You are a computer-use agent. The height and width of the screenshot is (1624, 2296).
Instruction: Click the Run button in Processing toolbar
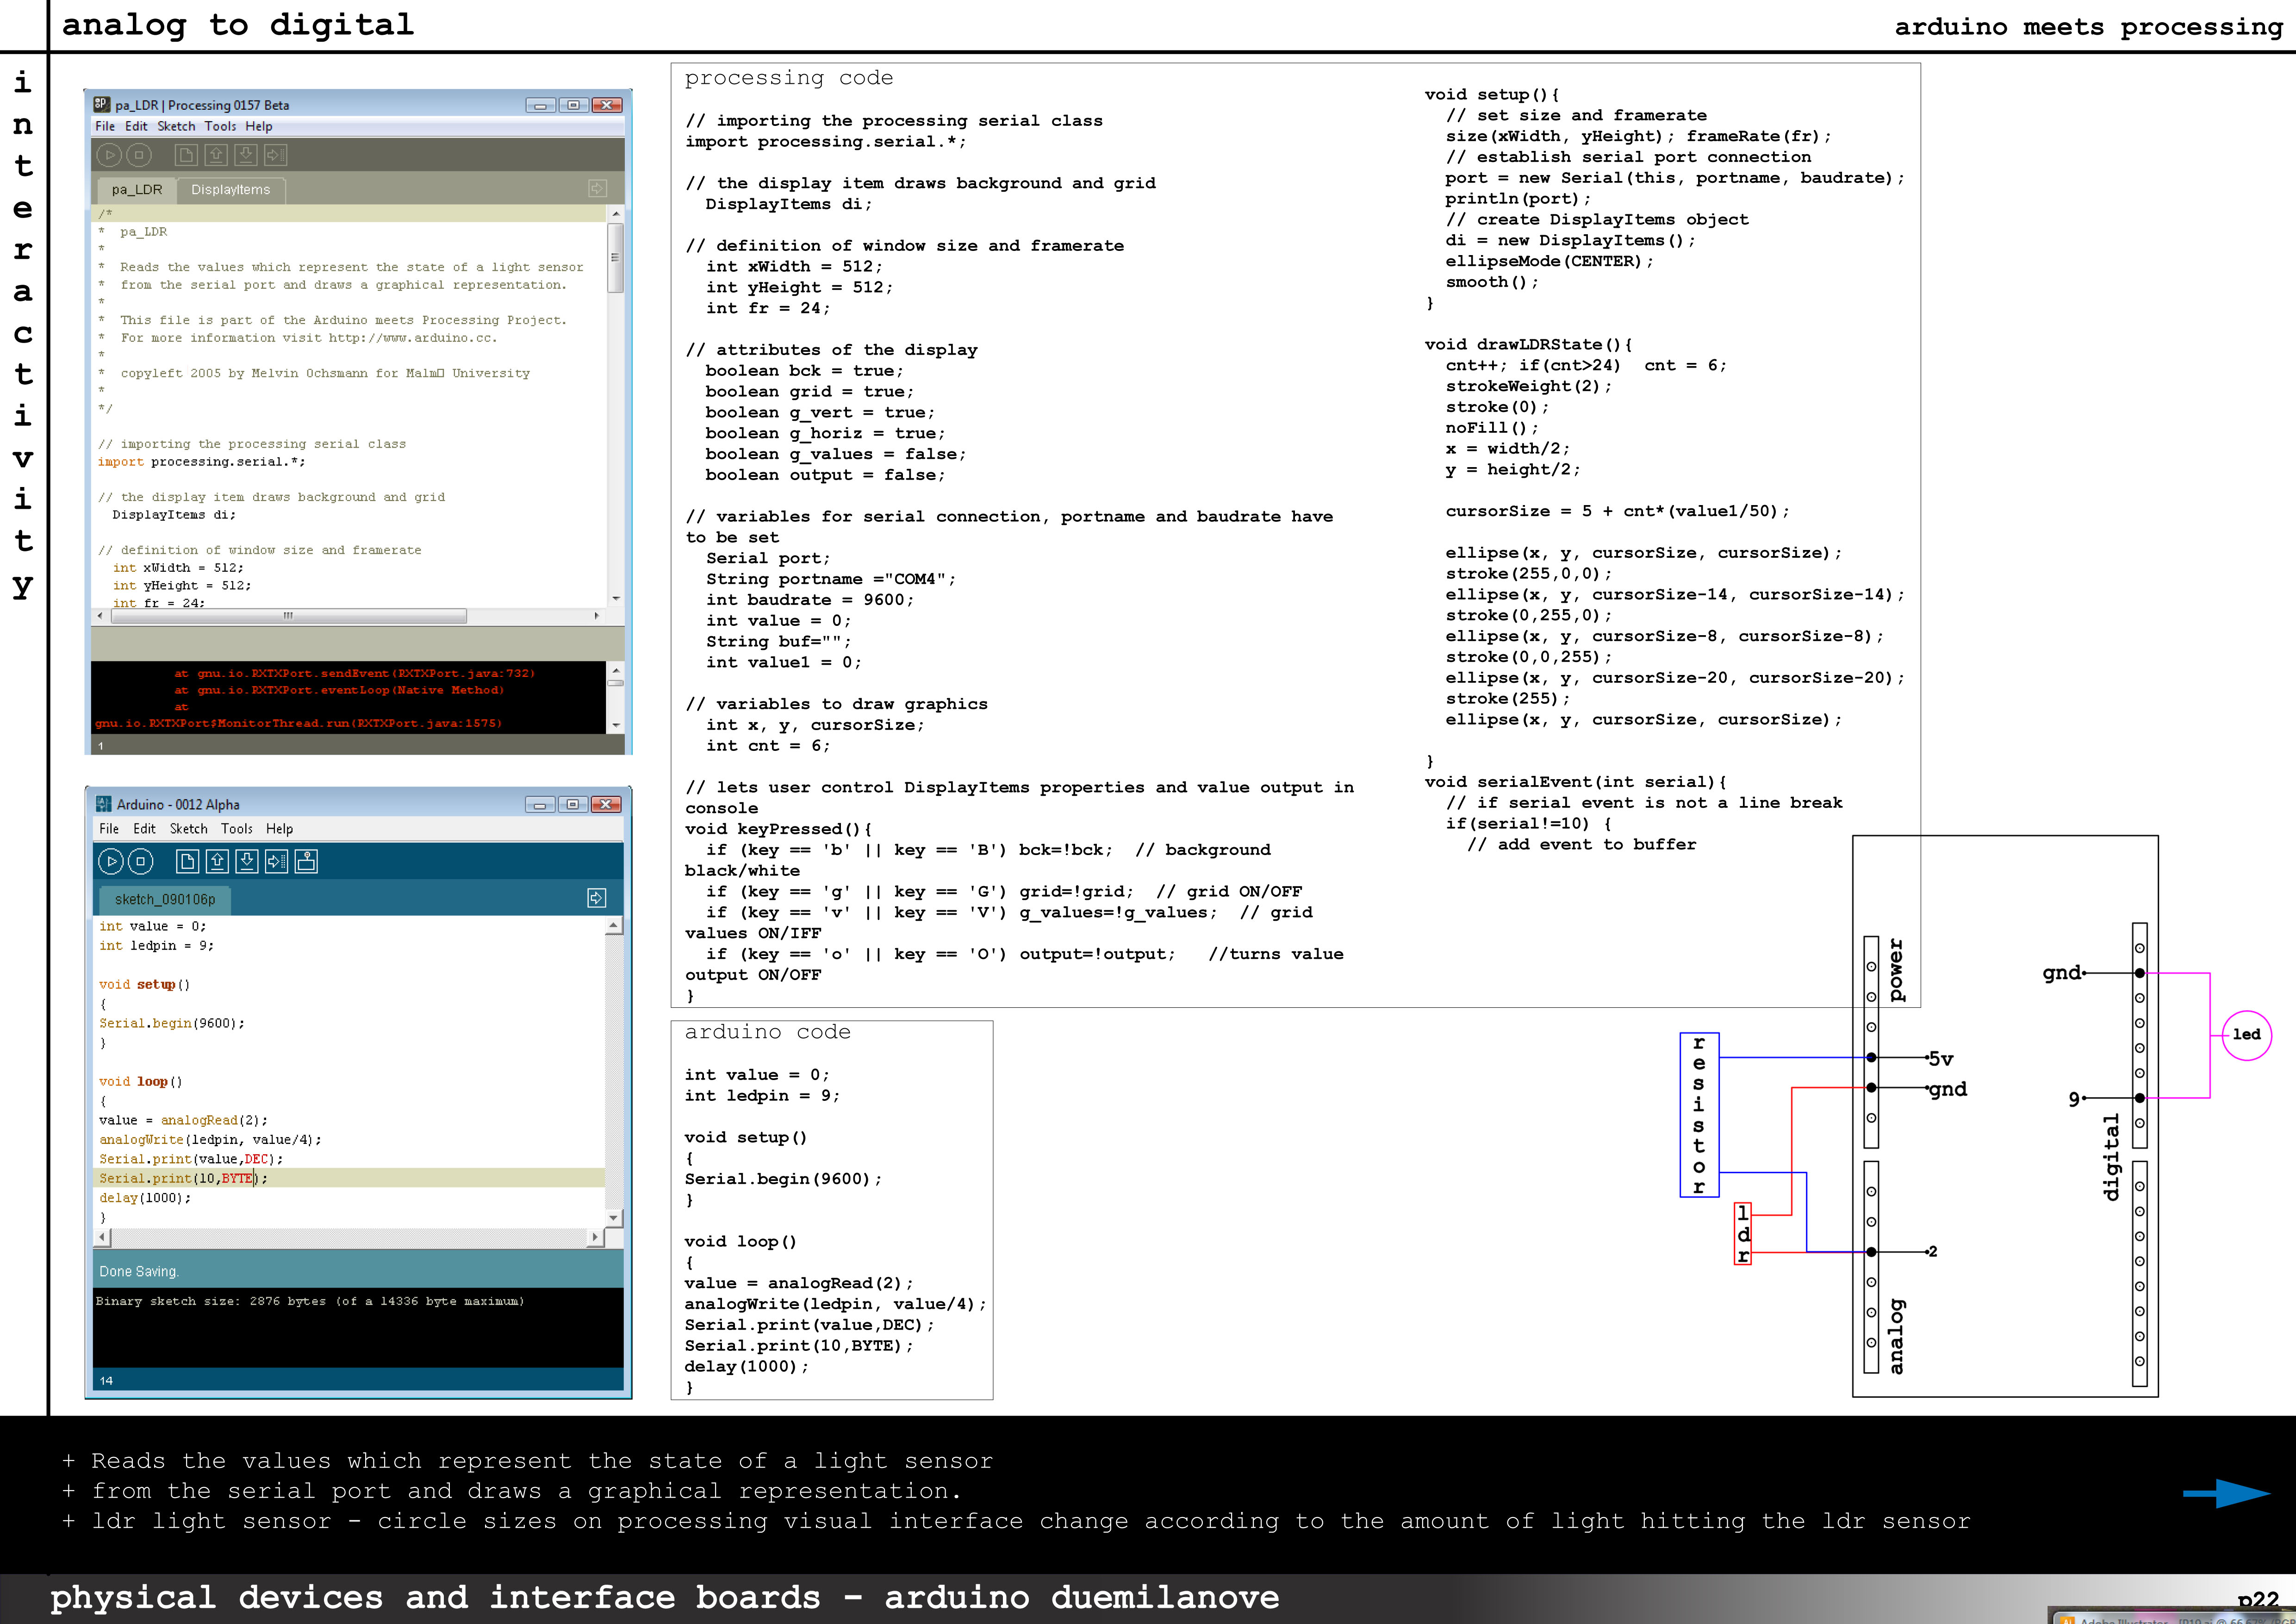[x=110, y=155]
